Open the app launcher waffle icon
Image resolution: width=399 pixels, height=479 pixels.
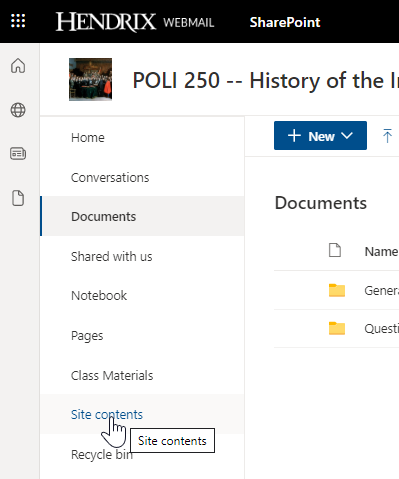(18, 21)
